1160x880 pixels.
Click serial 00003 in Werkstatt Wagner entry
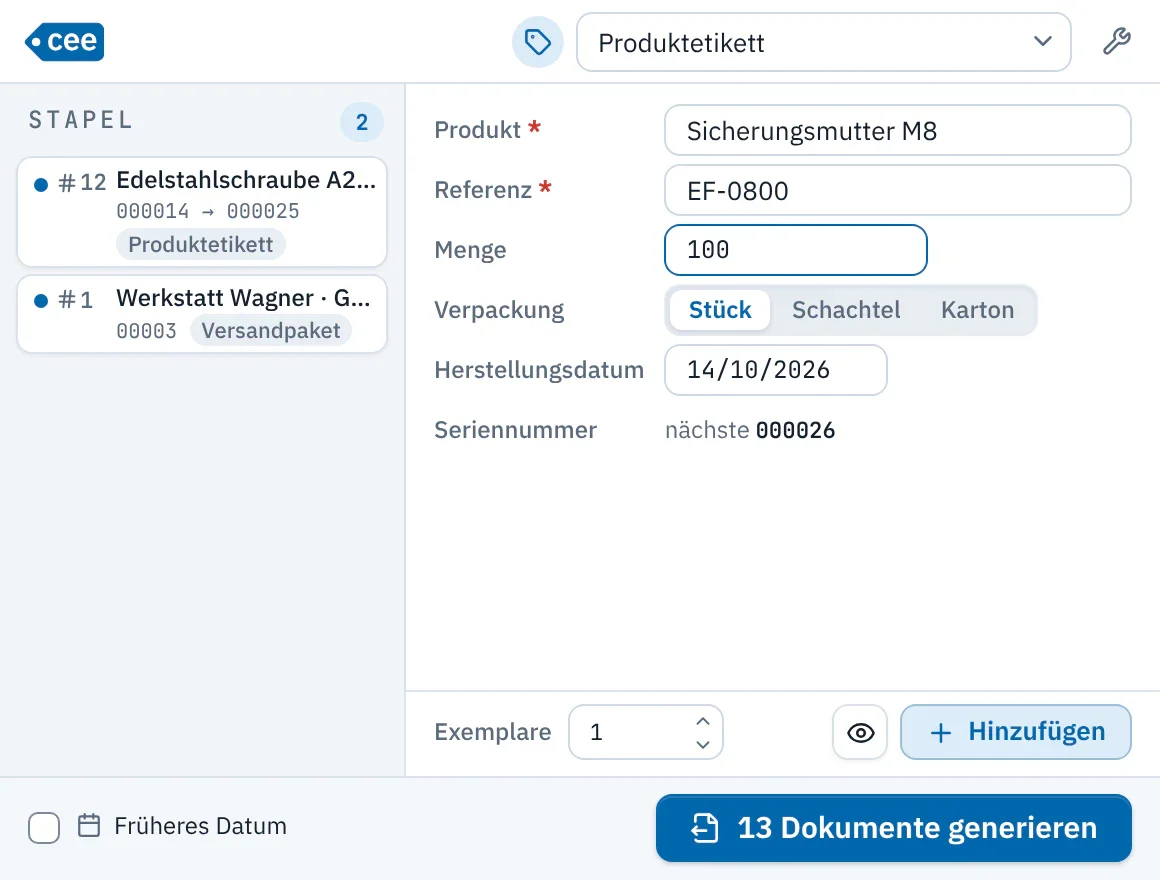click(146, 331)
